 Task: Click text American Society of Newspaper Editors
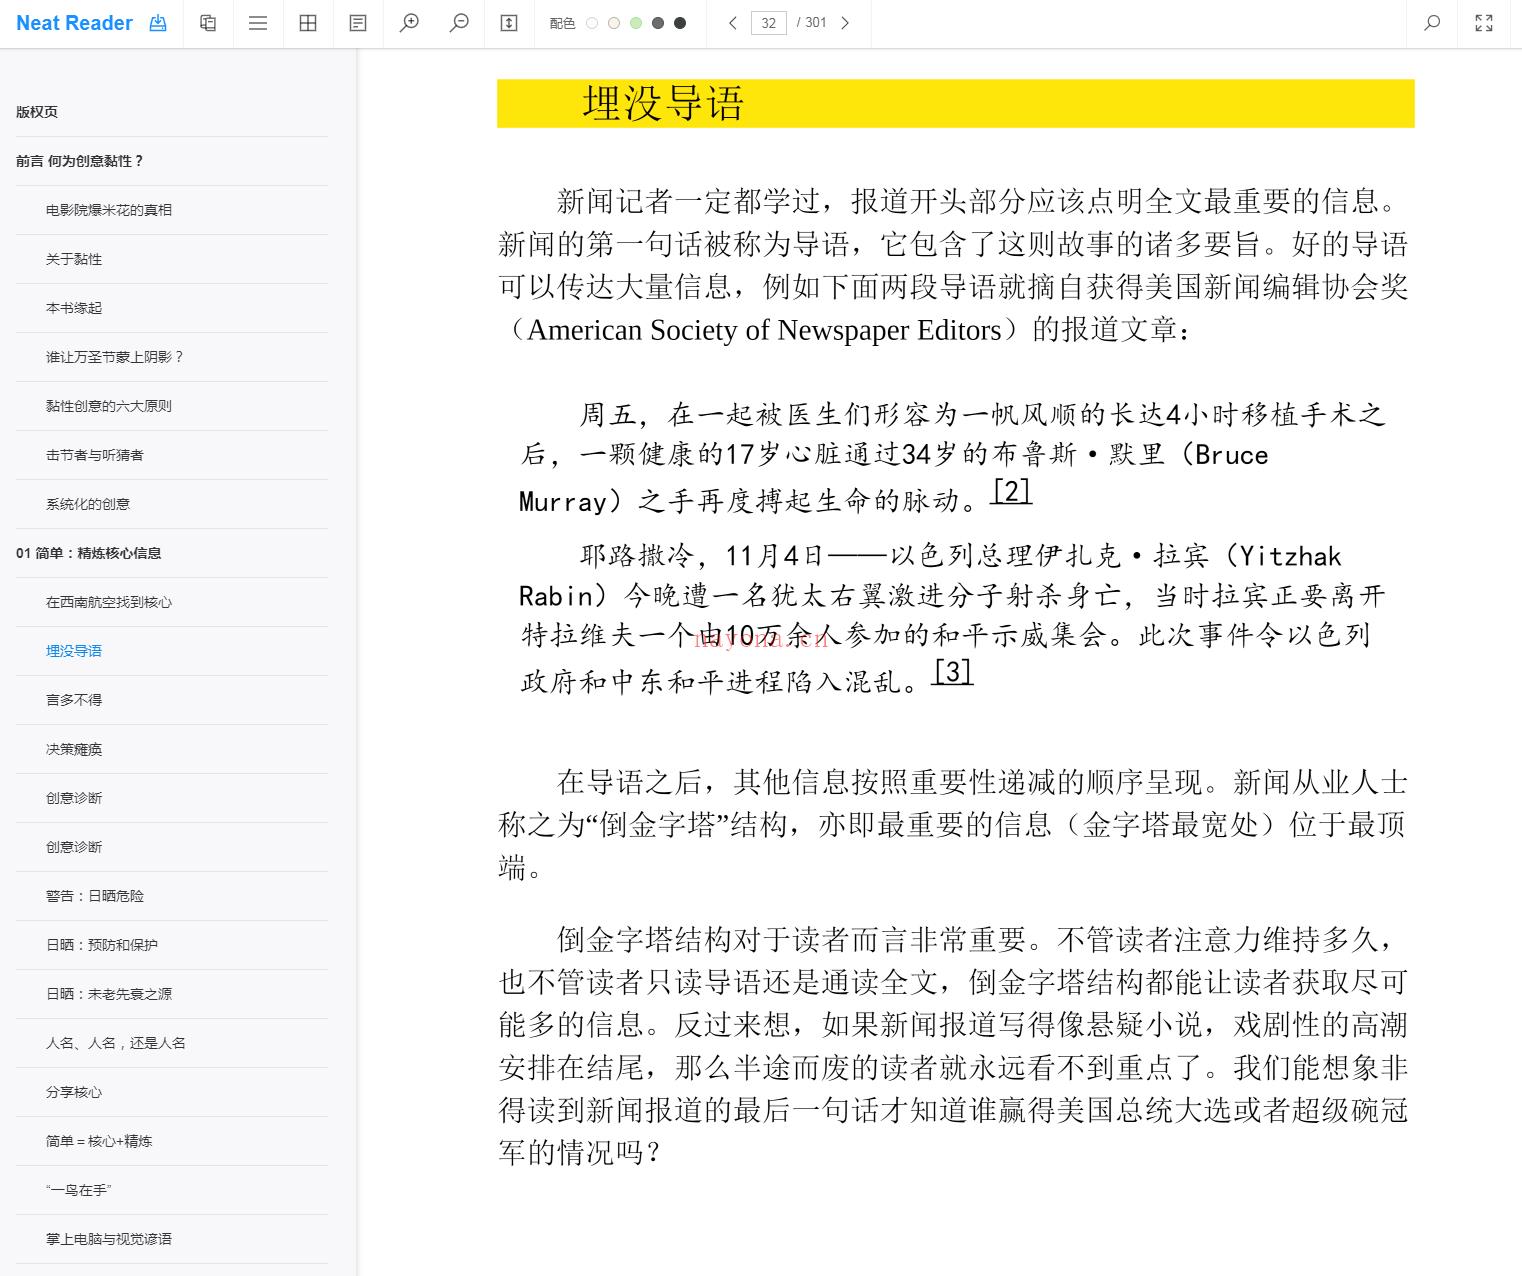pyautogui.click(x=764, y=330)
